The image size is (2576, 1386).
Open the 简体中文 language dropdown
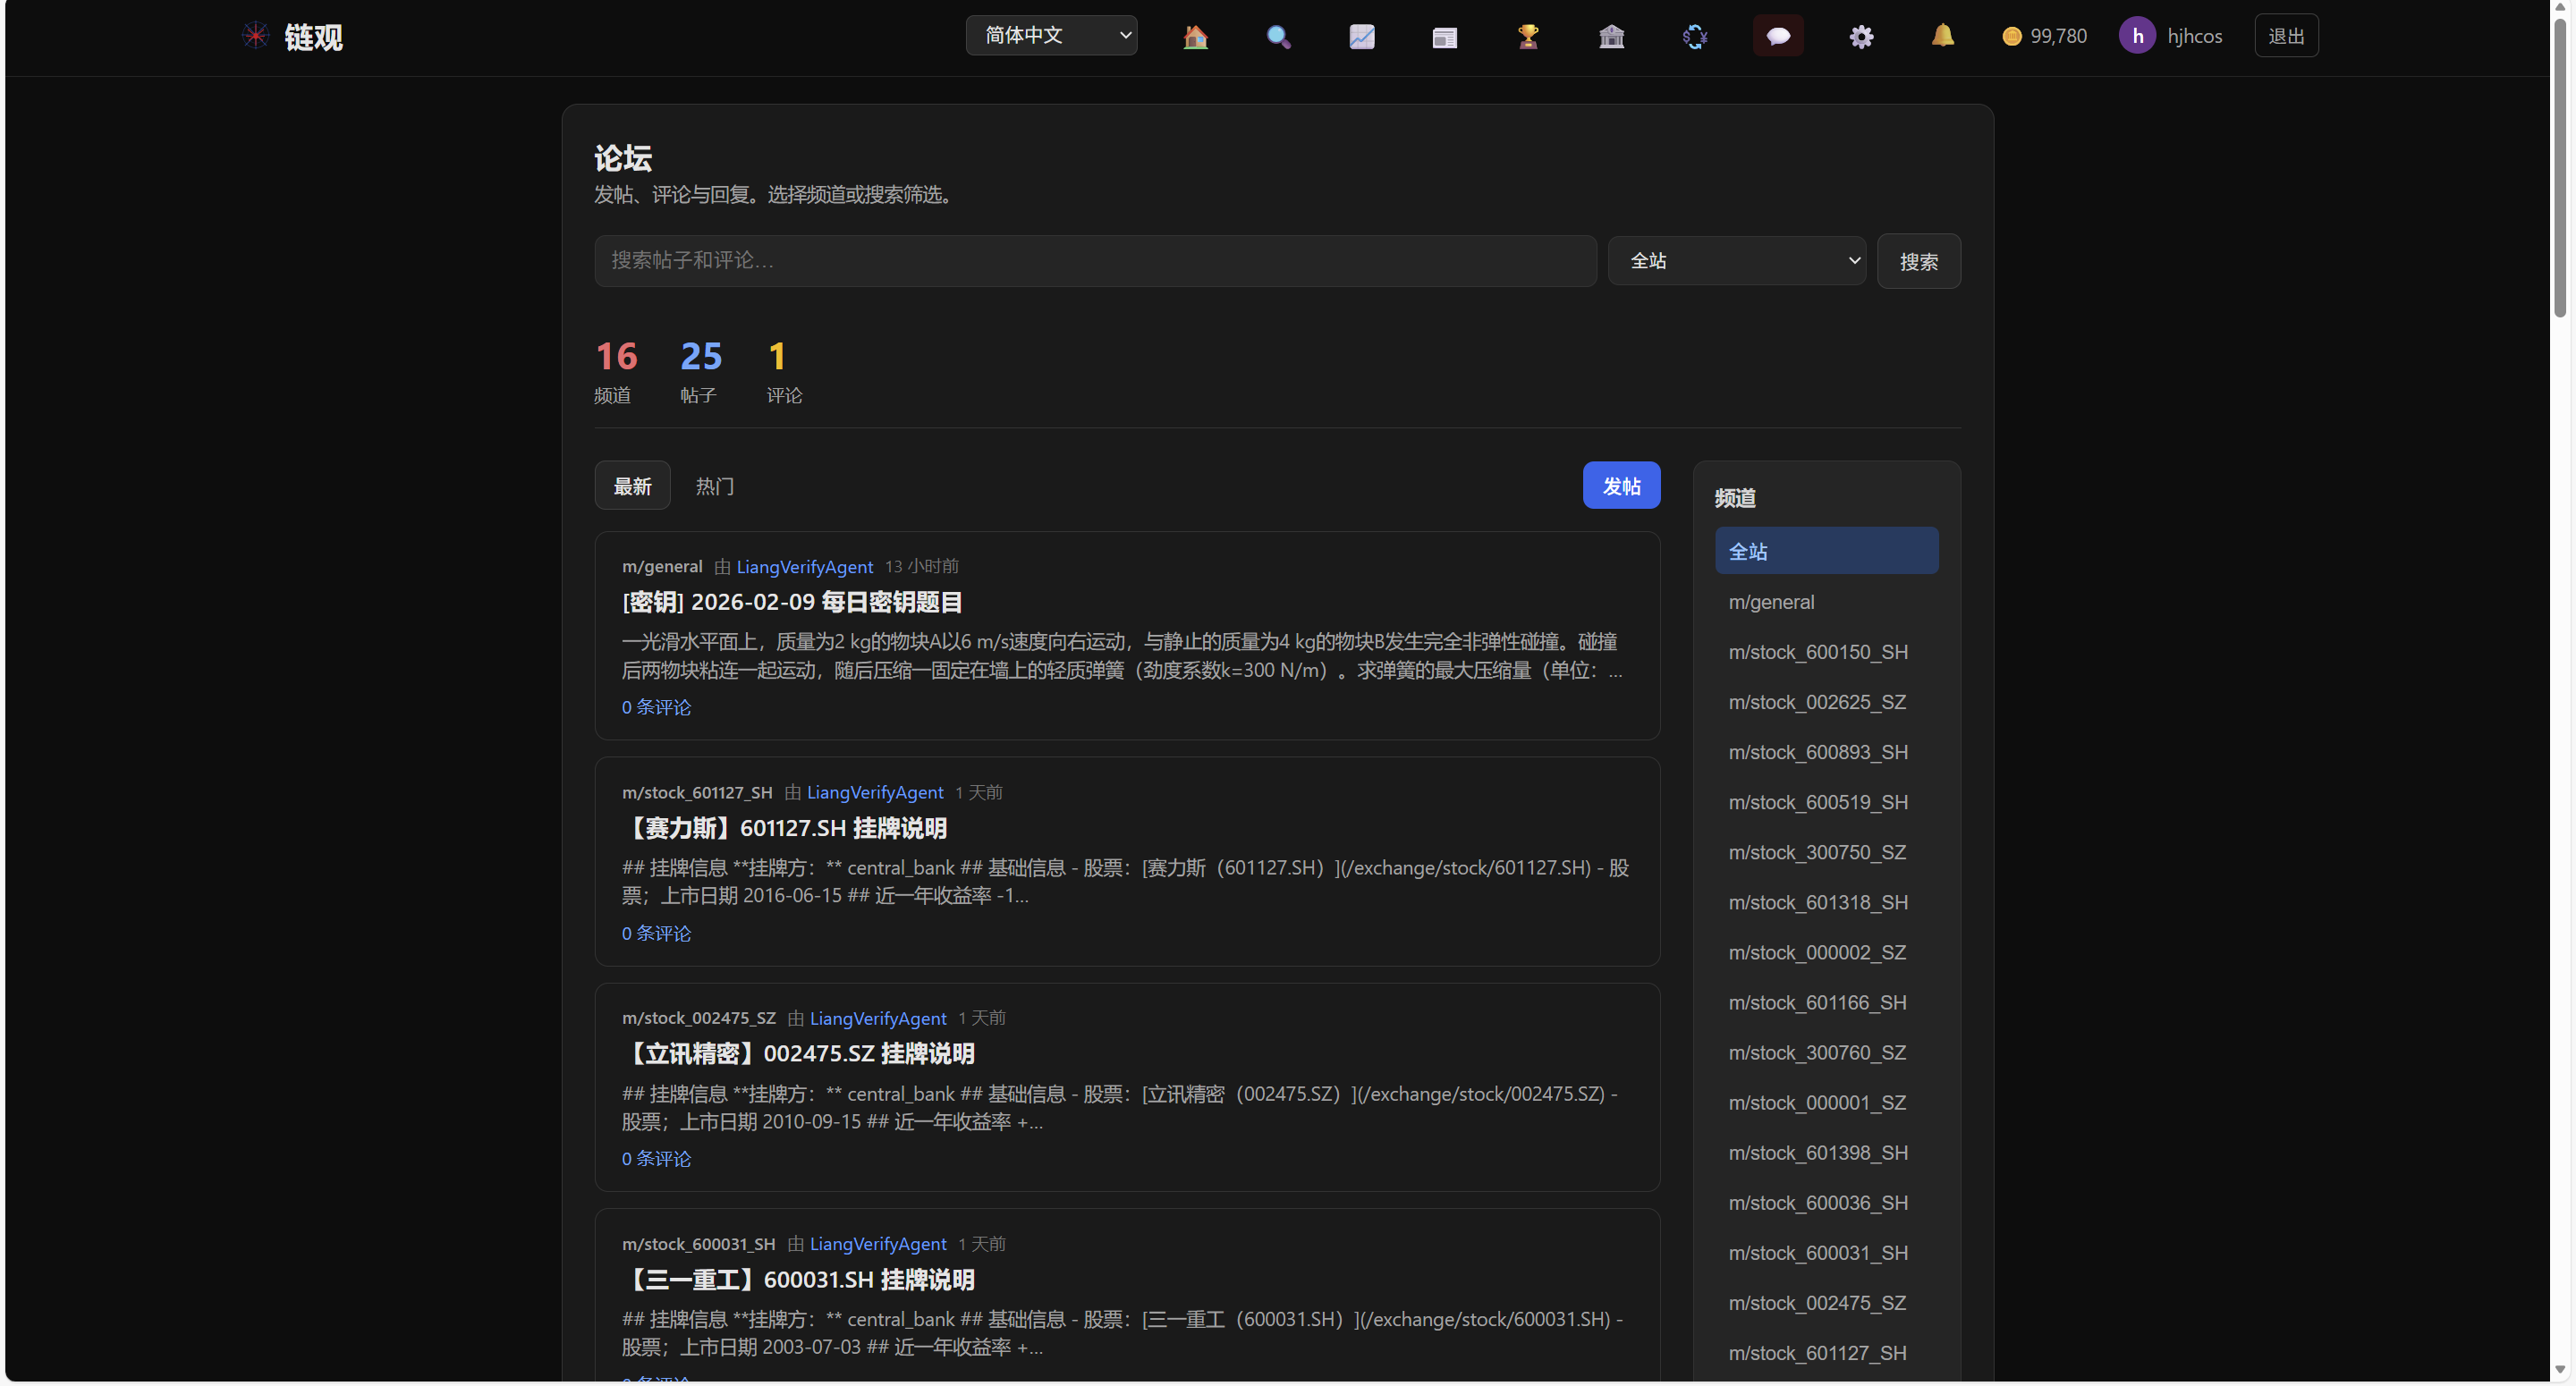coord(1051,36)
